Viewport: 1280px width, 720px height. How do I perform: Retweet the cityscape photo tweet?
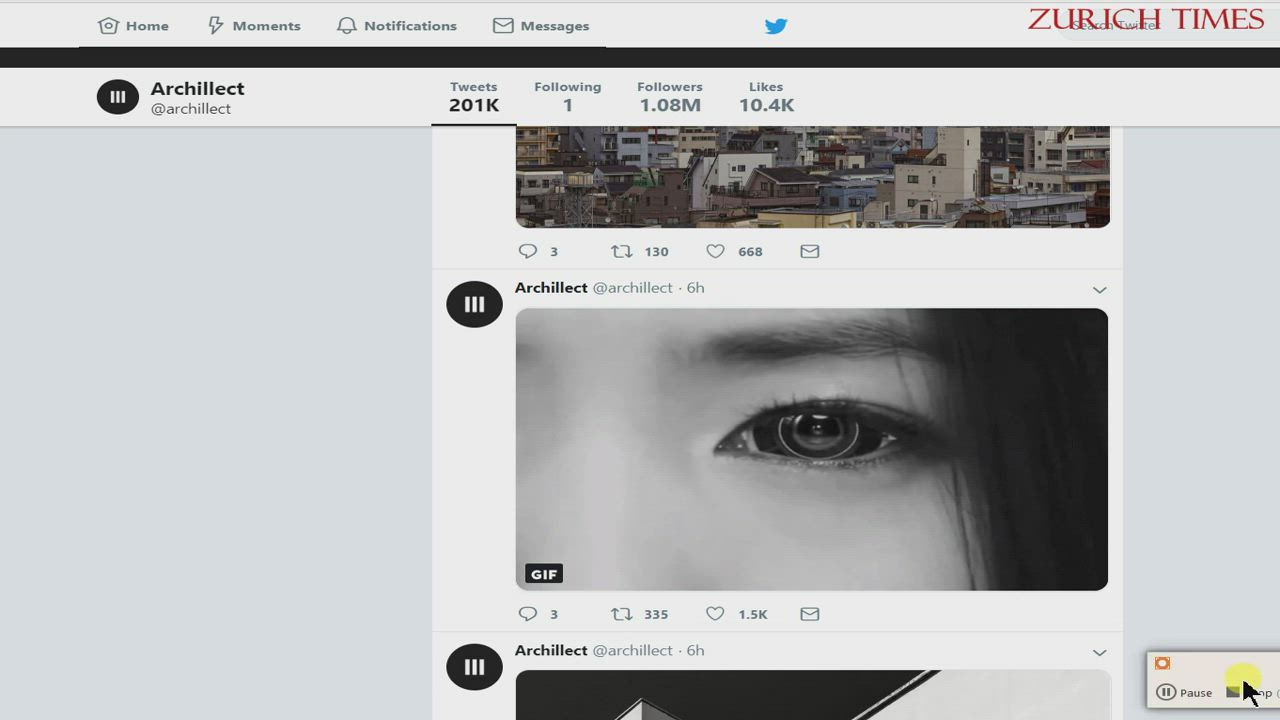622,251
